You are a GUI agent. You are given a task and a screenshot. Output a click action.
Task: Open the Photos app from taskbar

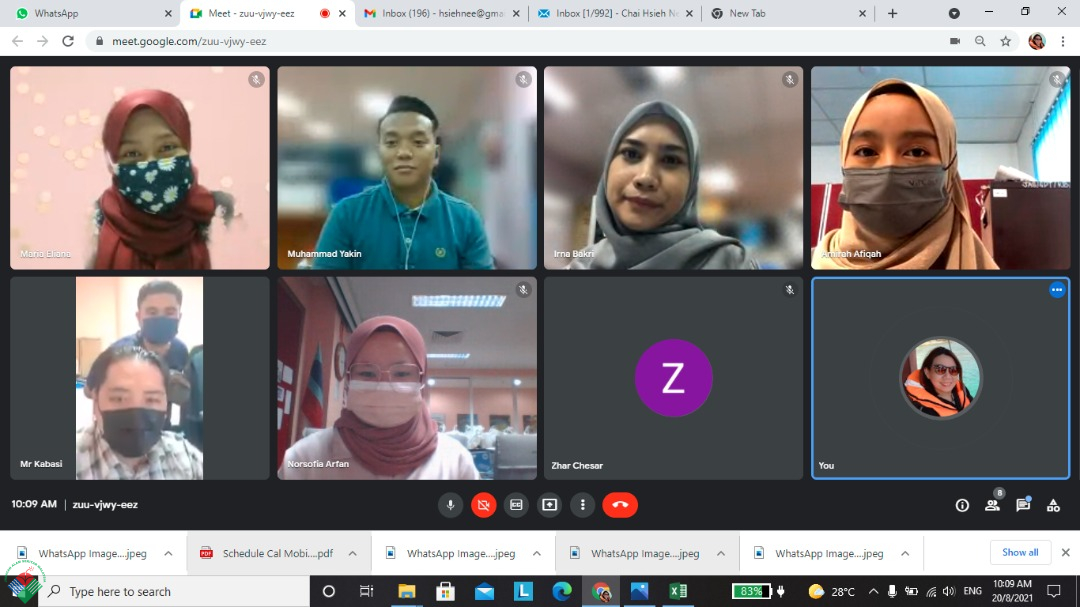click(639, 591)
